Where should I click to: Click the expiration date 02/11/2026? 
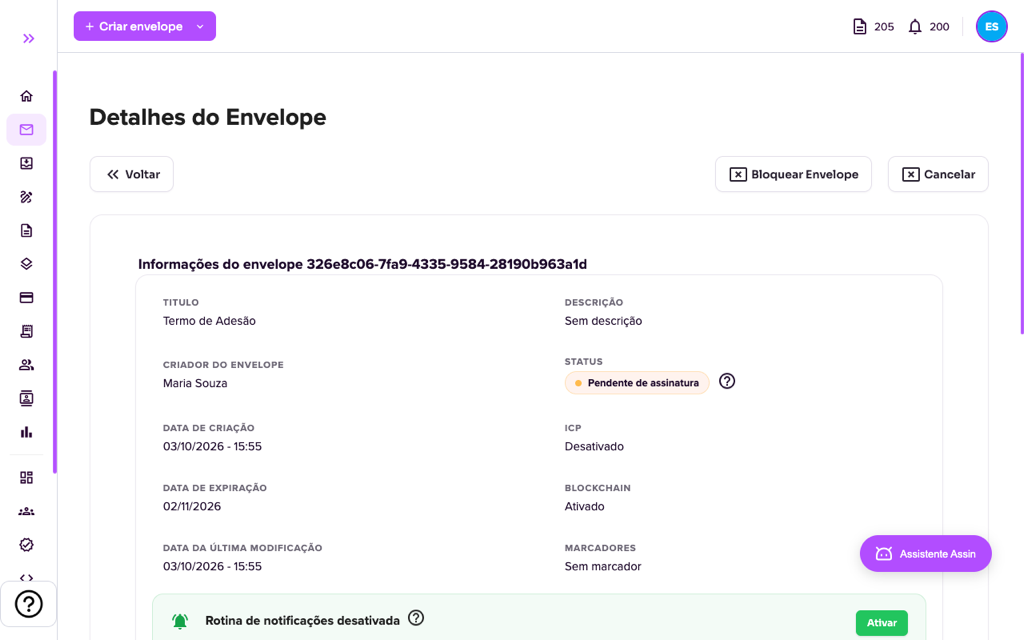[x=192, y=506]
